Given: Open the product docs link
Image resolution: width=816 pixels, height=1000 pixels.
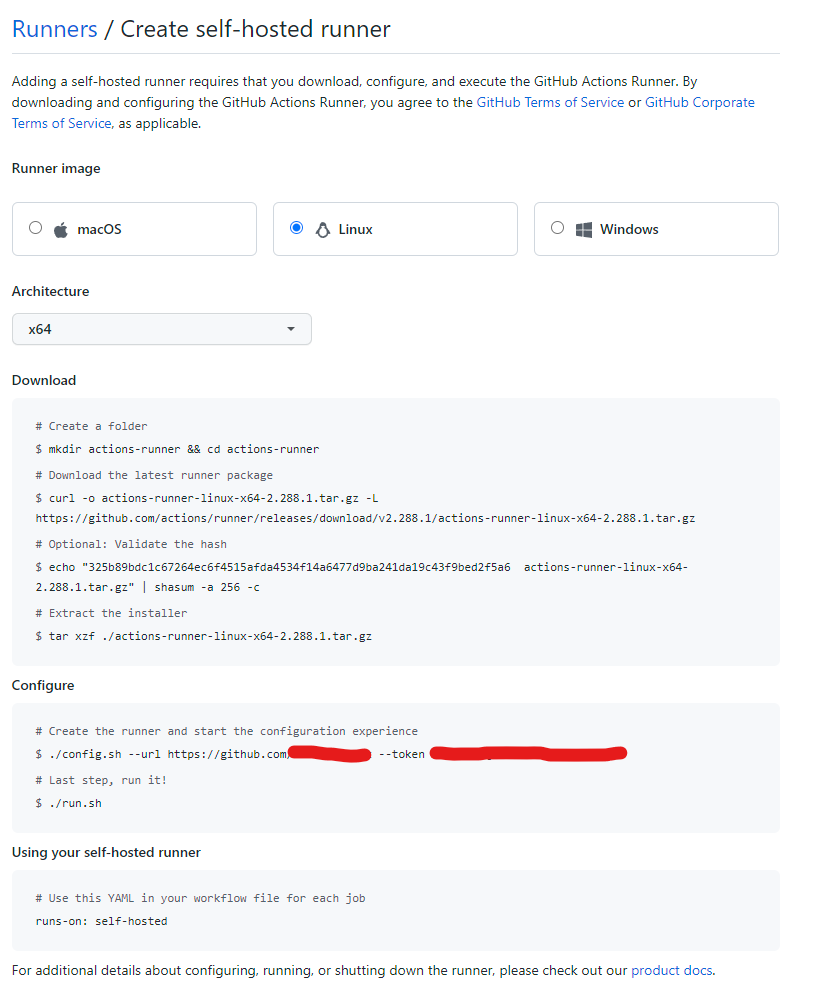Looking at the screenshot, I should [671, 970].
